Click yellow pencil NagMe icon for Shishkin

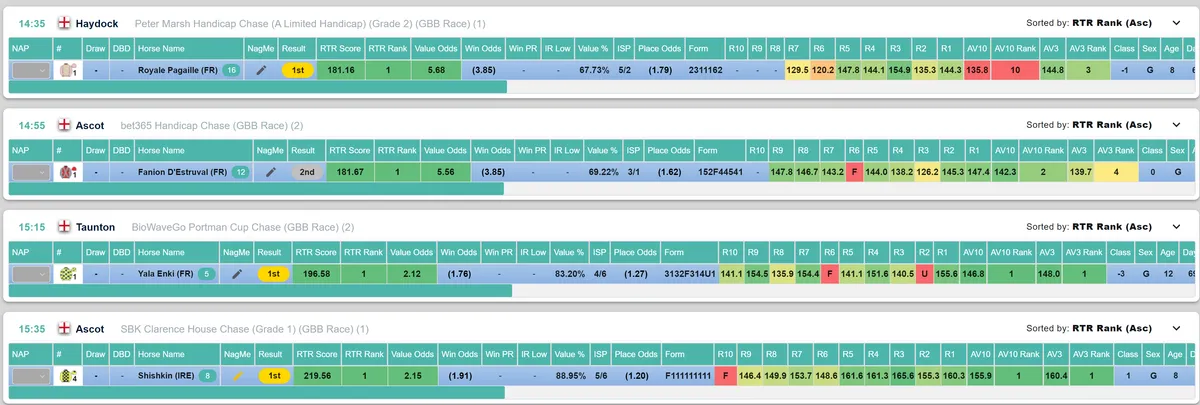coord(237,376)
